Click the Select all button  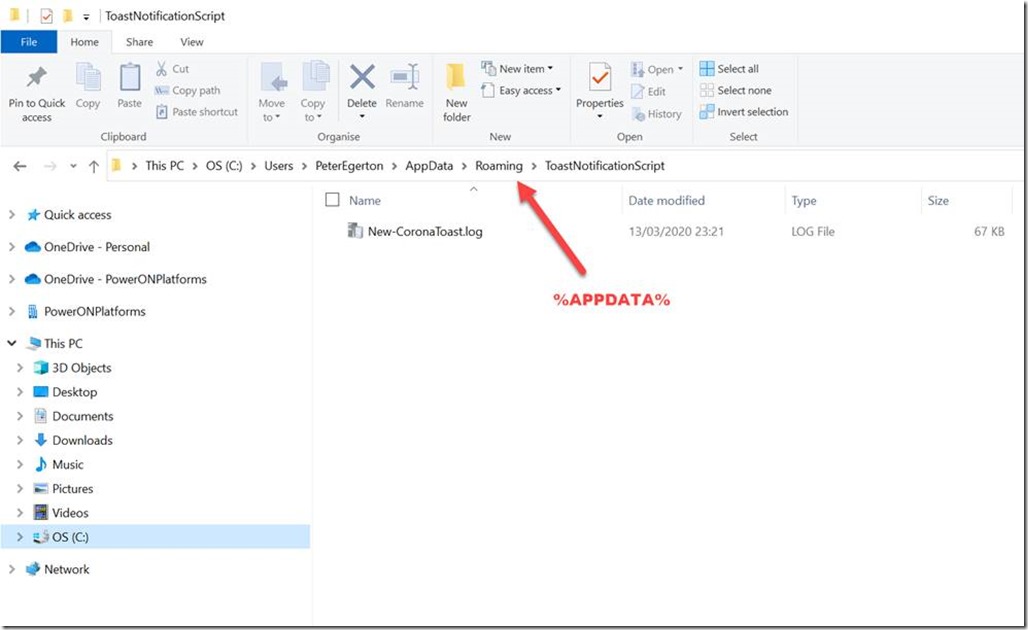(x=730, y=69)
